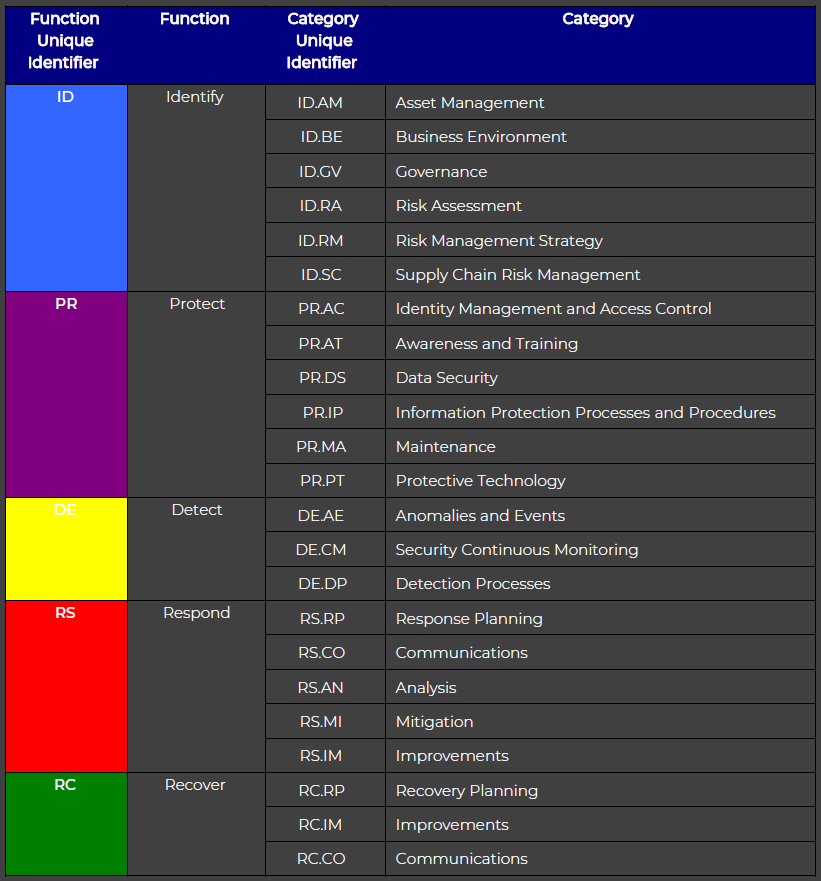Select the DE.AE identifier cell
The image size is (821, 881).
coord(325,515)
